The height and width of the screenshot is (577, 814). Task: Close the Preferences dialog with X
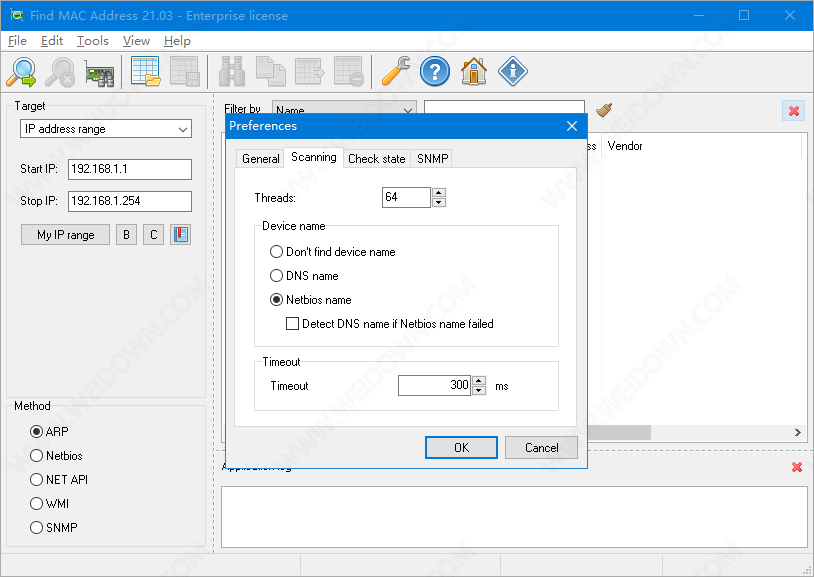[x=572, y=126]
